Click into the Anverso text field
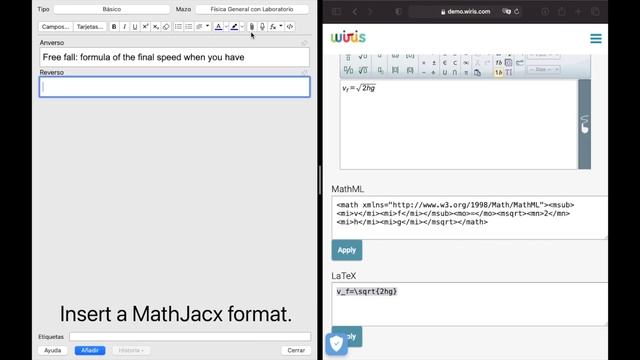The image size is (640, 360). pos(174,57)
